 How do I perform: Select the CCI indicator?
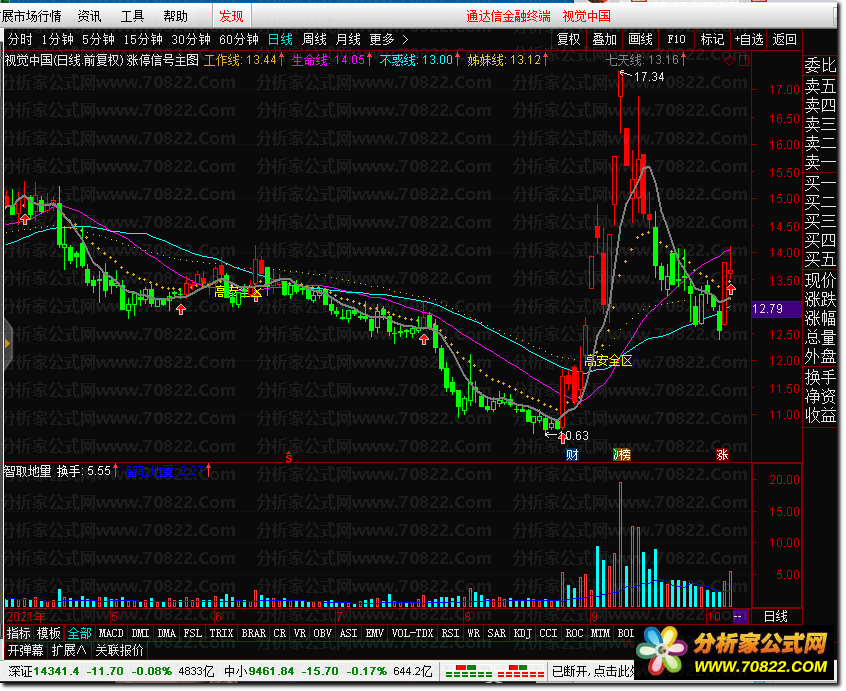549,633
